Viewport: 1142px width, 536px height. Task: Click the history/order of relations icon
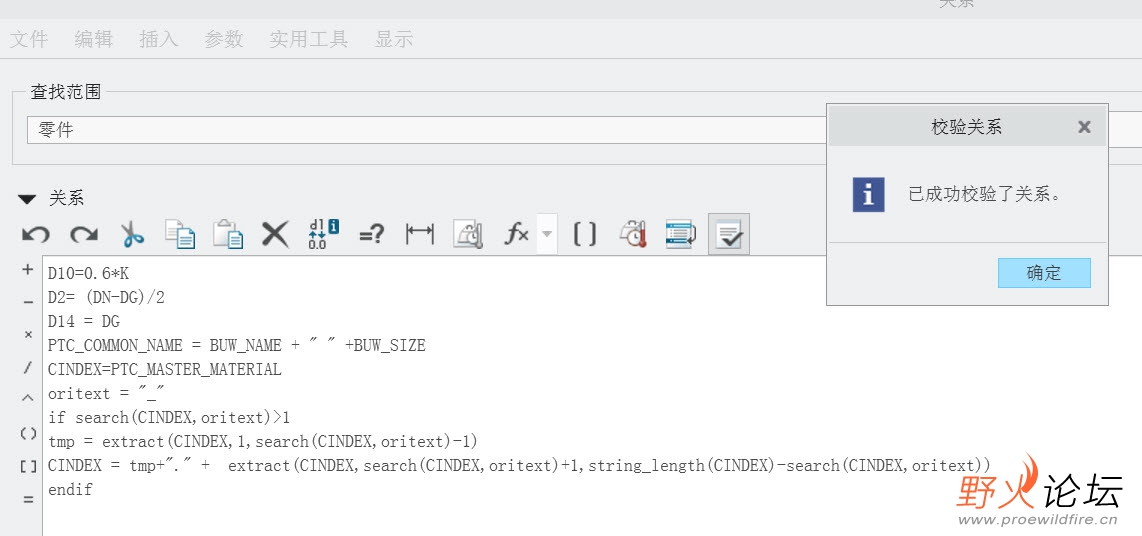coord(632,234)
